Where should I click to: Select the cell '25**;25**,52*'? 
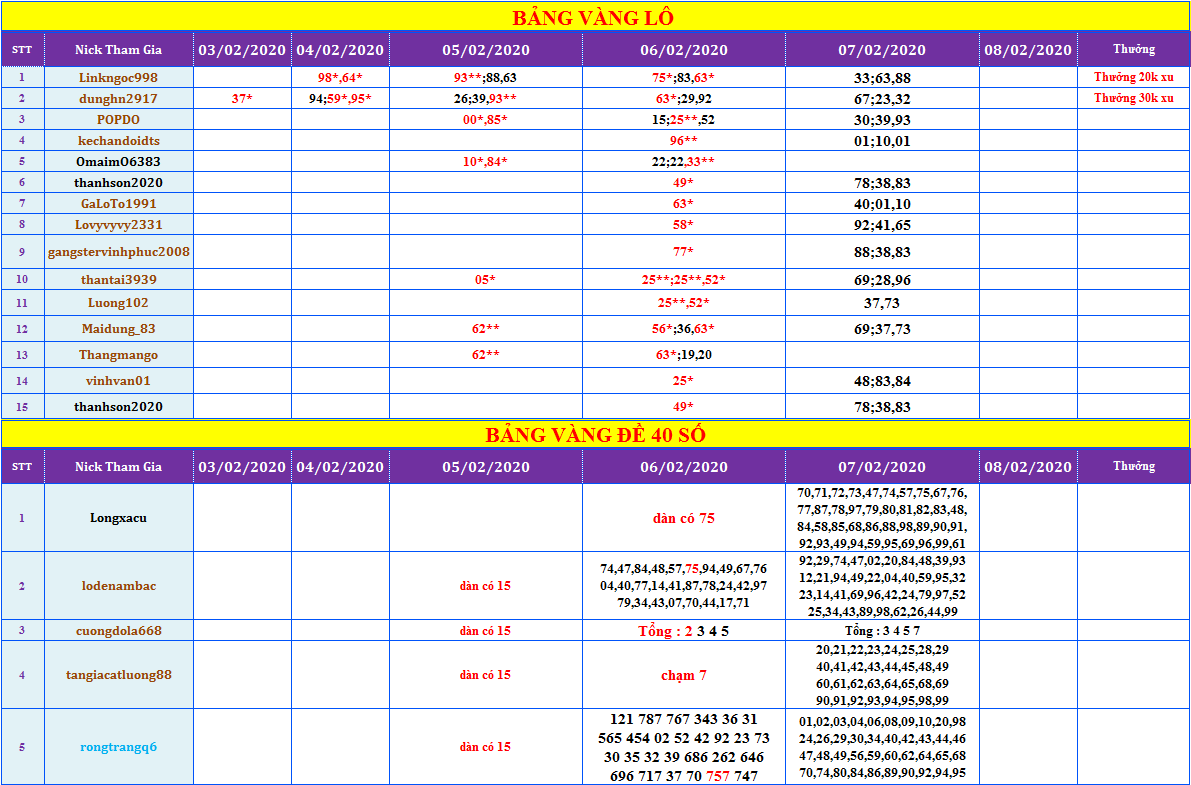(684, 280)
